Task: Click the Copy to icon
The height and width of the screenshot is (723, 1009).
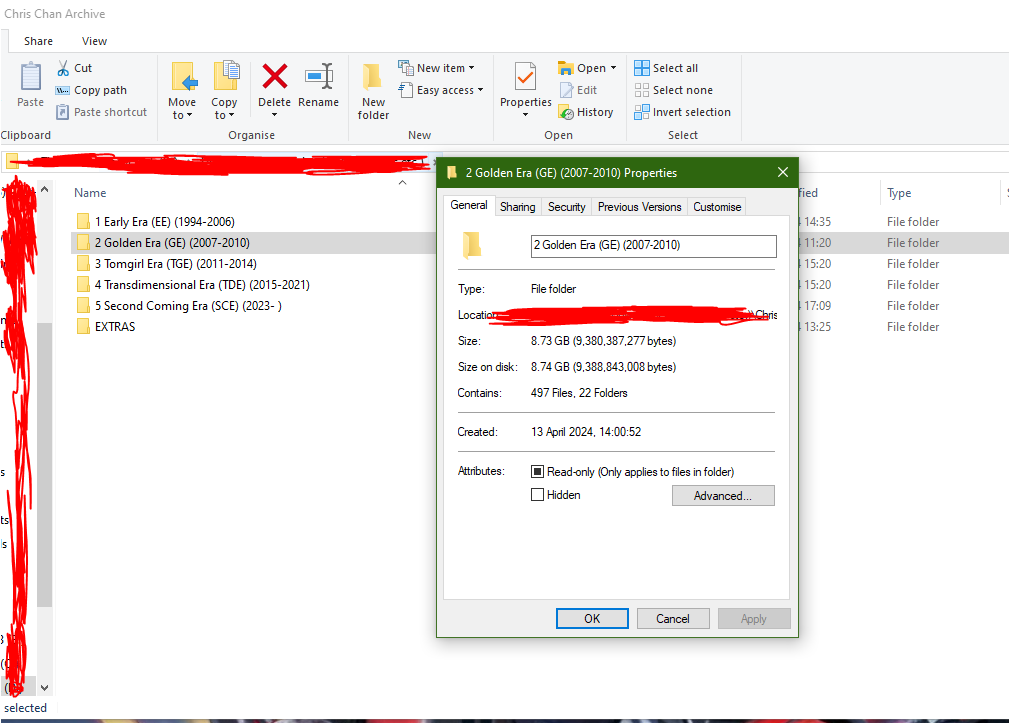Action: click(226, 76)
